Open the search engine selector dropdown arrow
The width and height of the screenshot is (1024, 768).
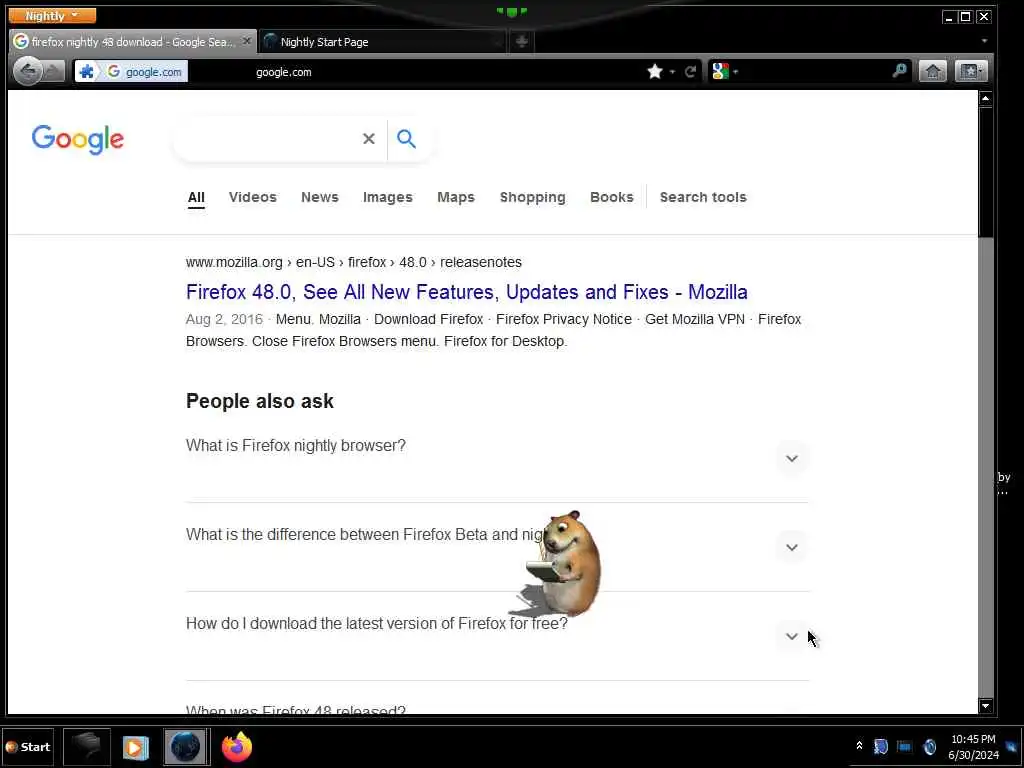point(735,72)
